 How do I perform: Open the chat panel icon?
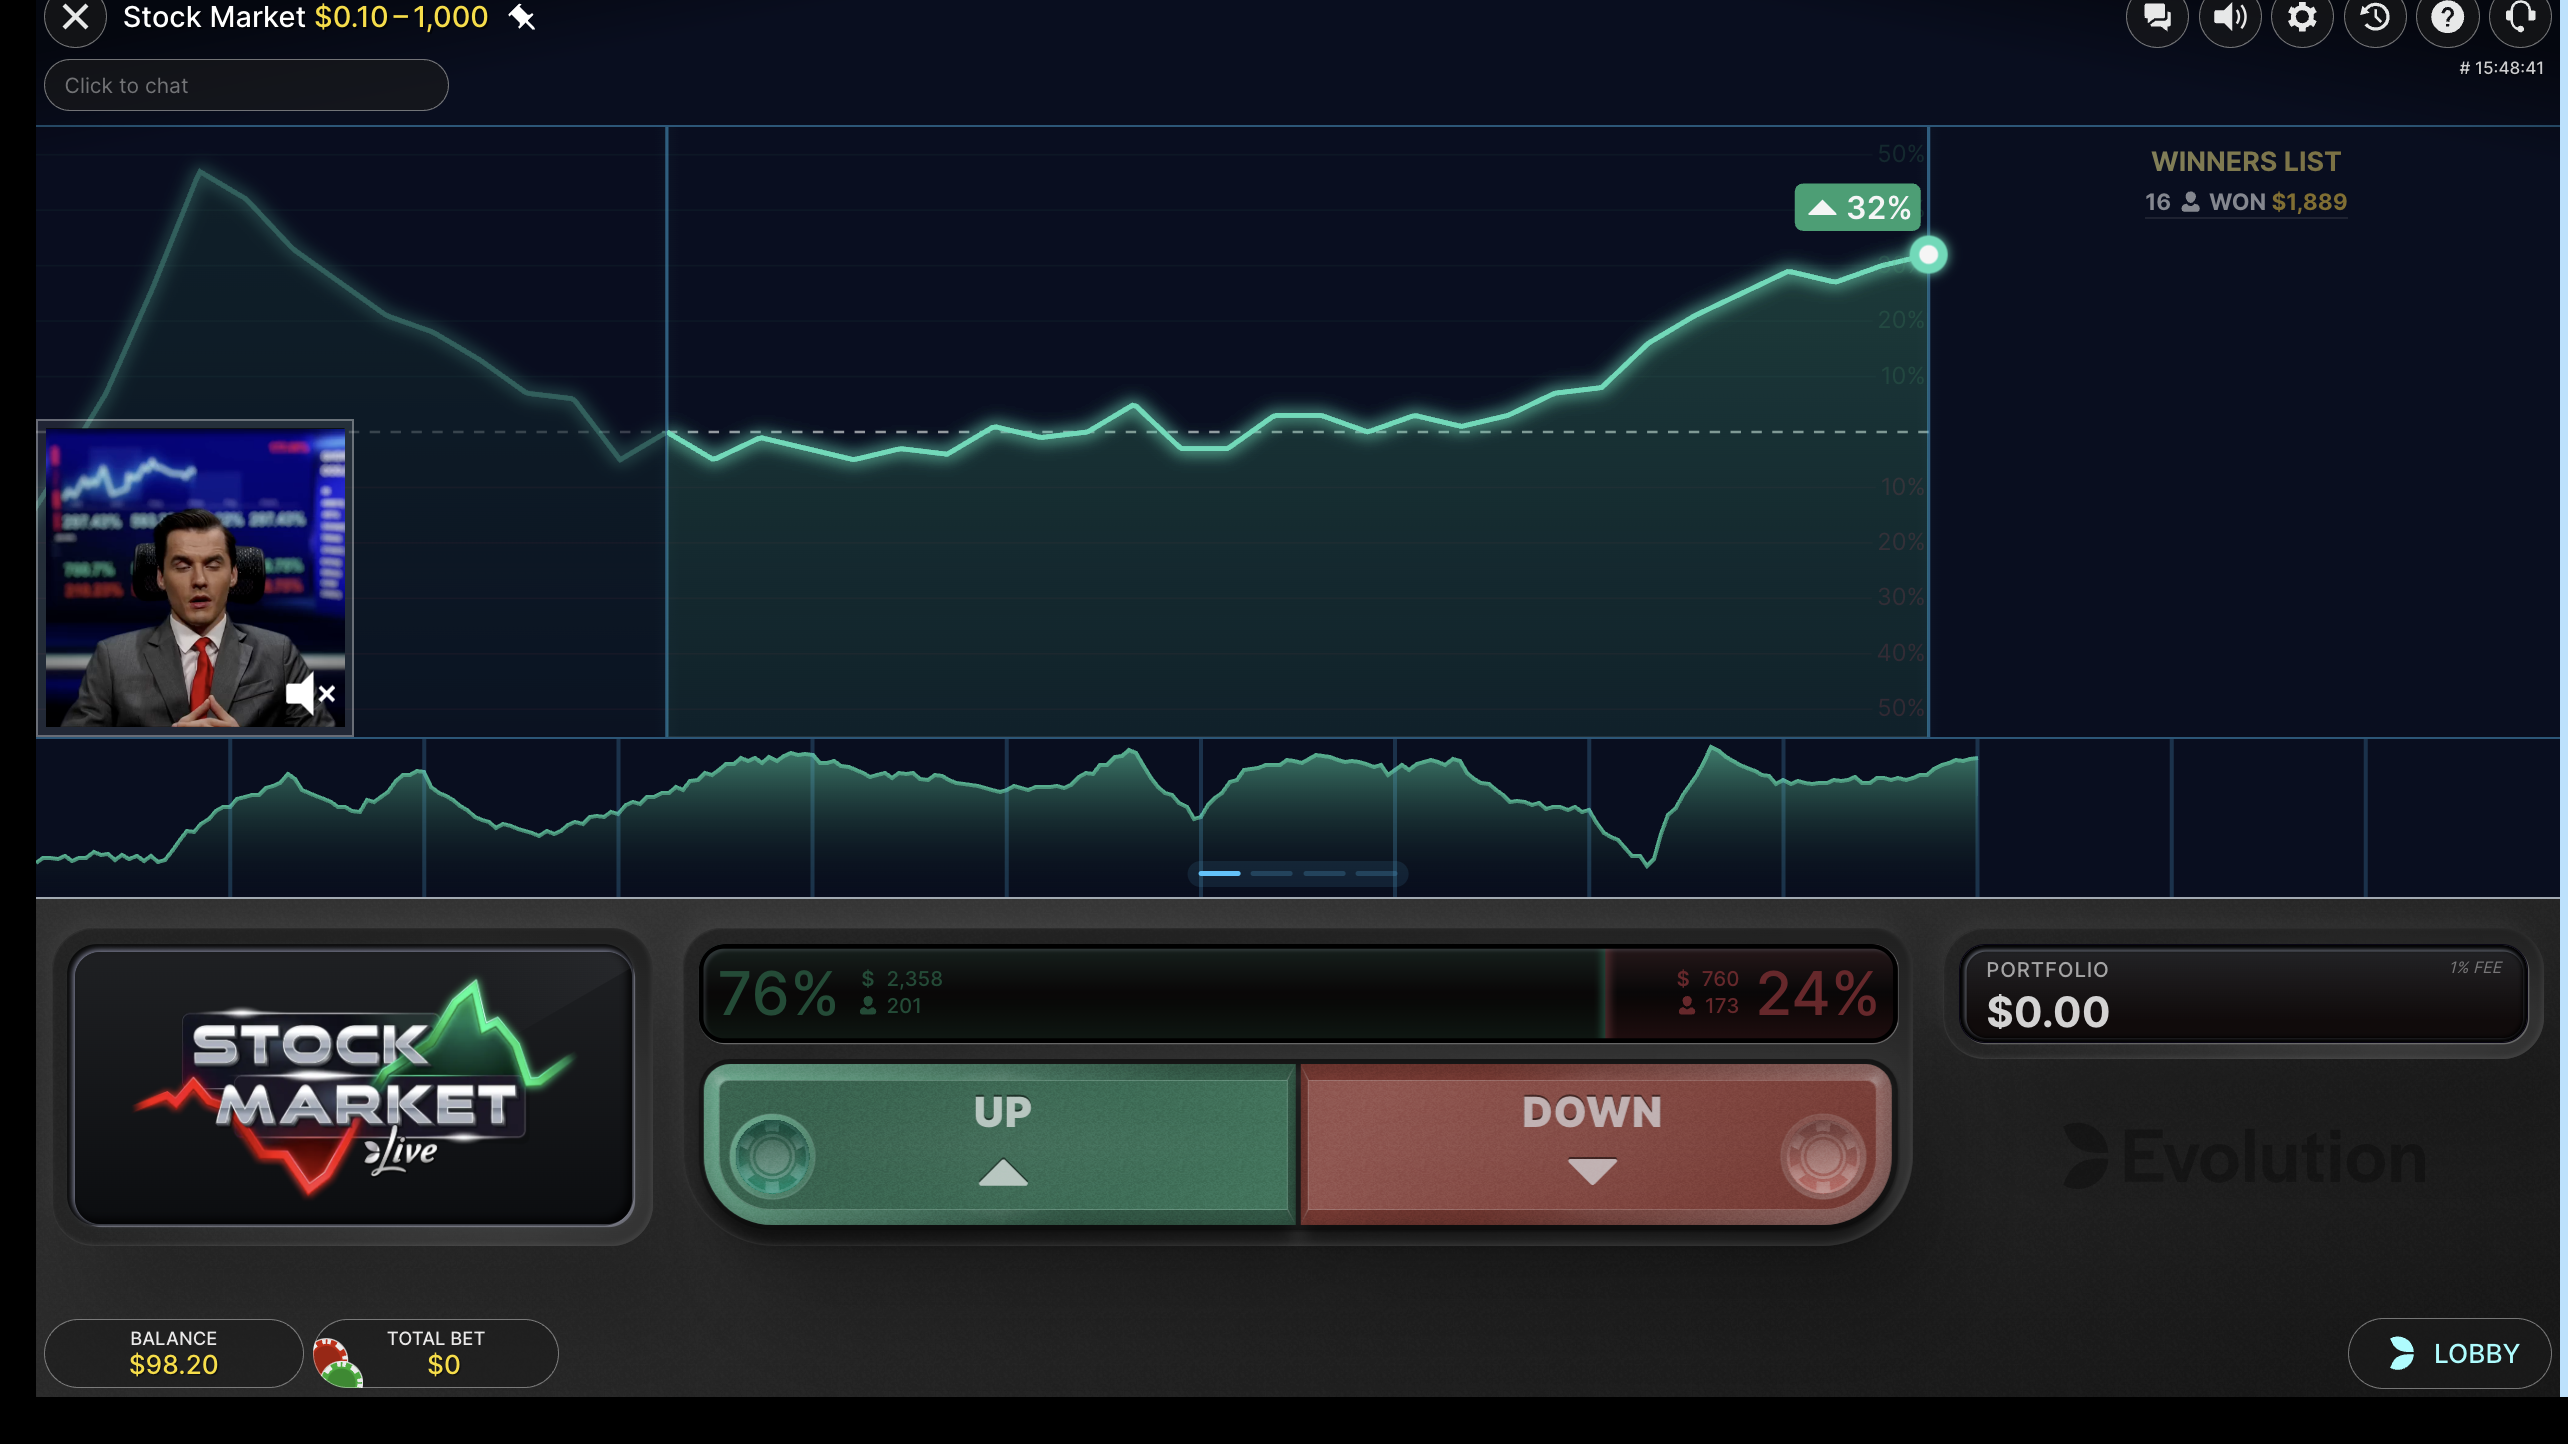coord(2157,18)
